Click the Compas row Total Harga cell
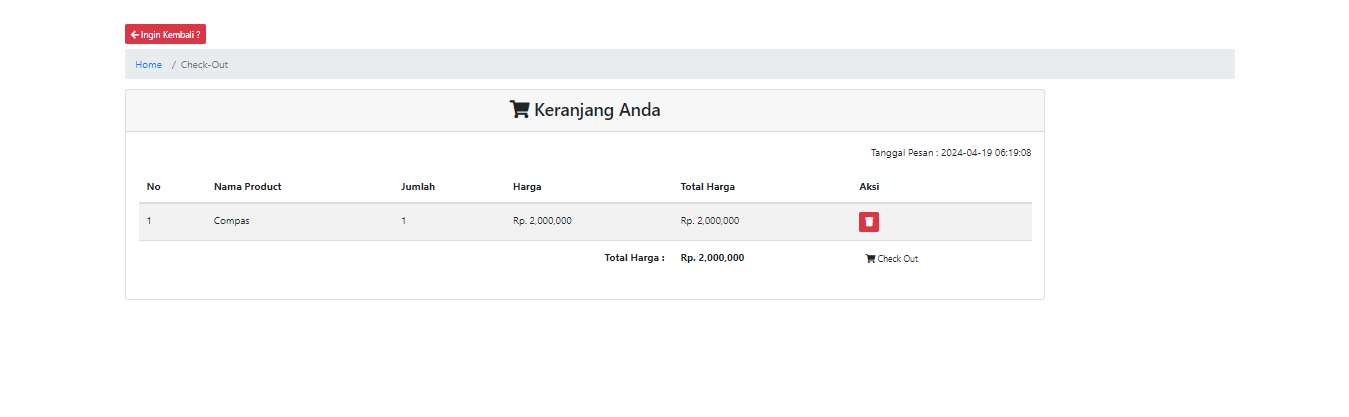The height and width of the screenshot is (417, 1349). click(709, 221)
